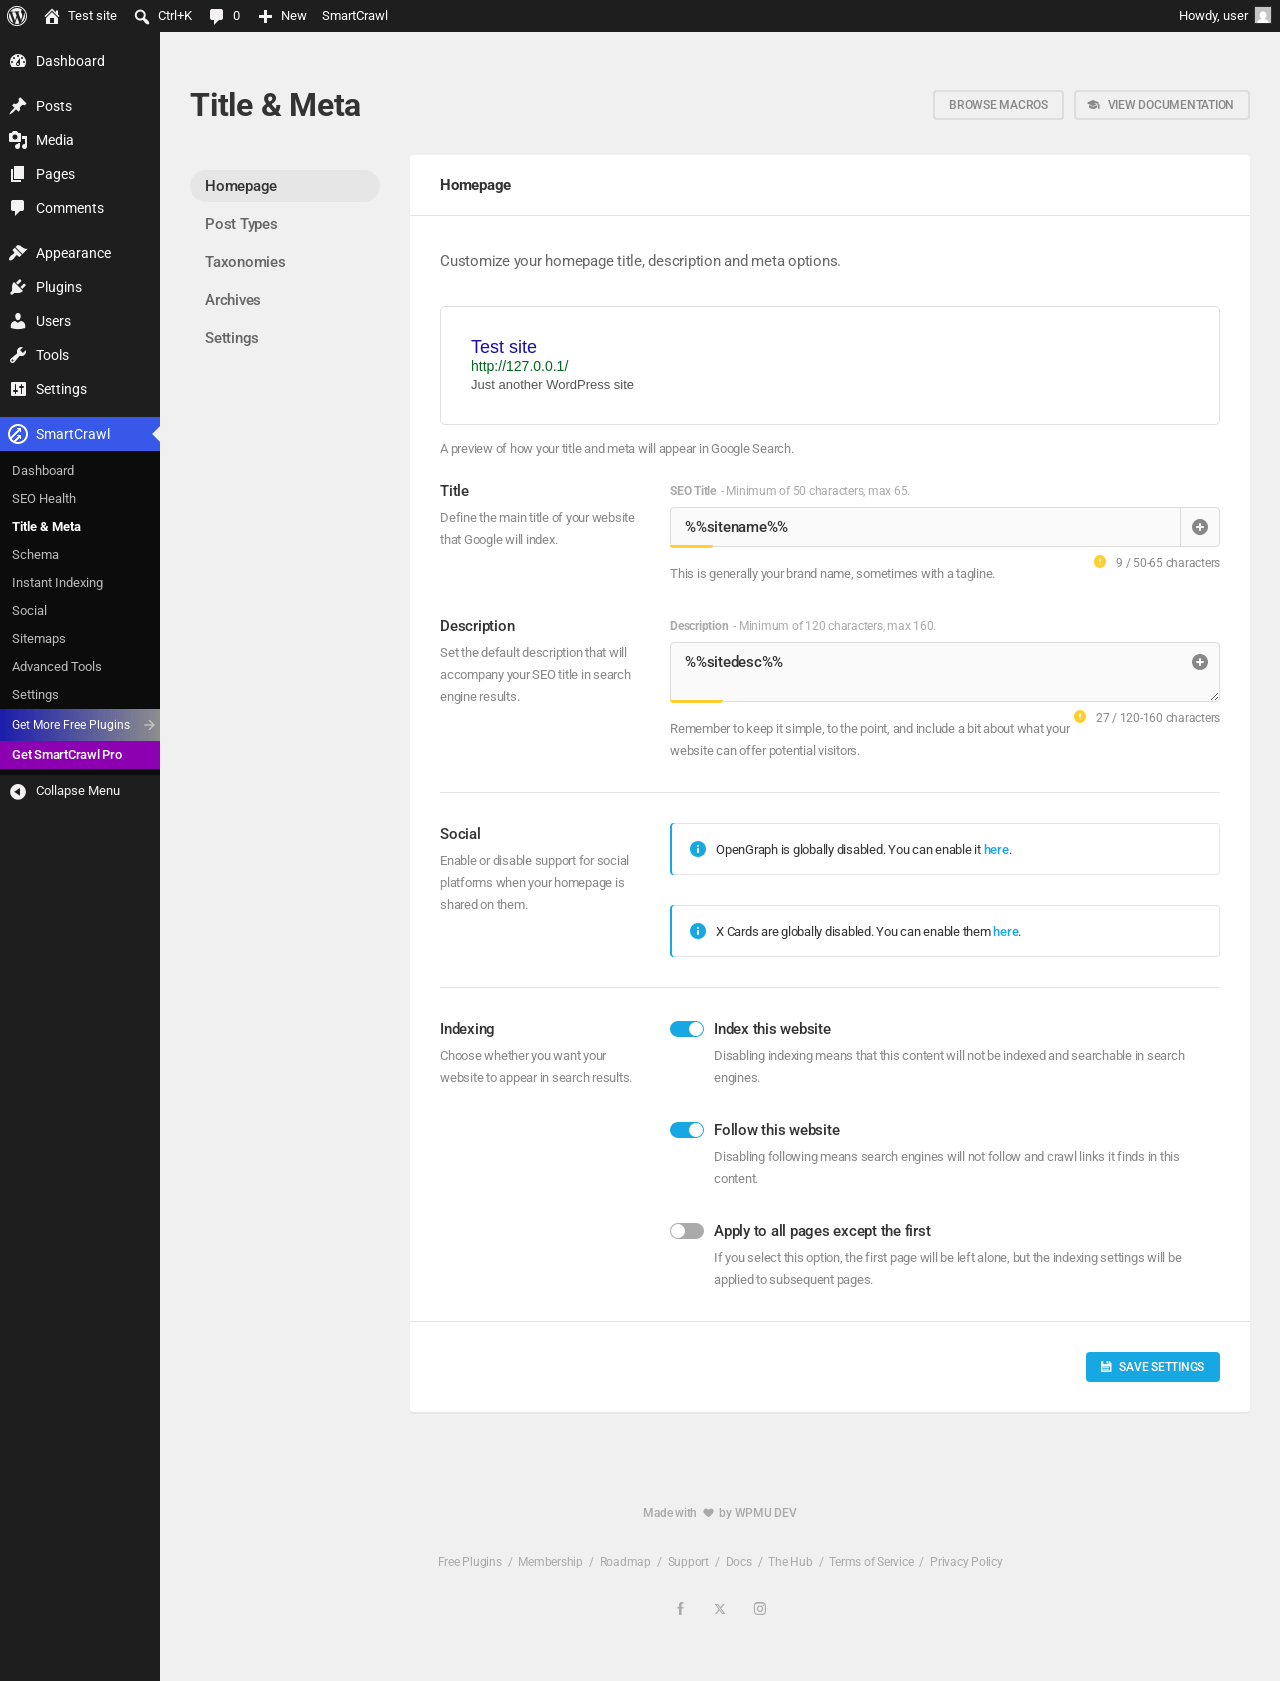Enable Apply to all pages except first
Screen dimensions: 1280x1681
(687, 1231)
